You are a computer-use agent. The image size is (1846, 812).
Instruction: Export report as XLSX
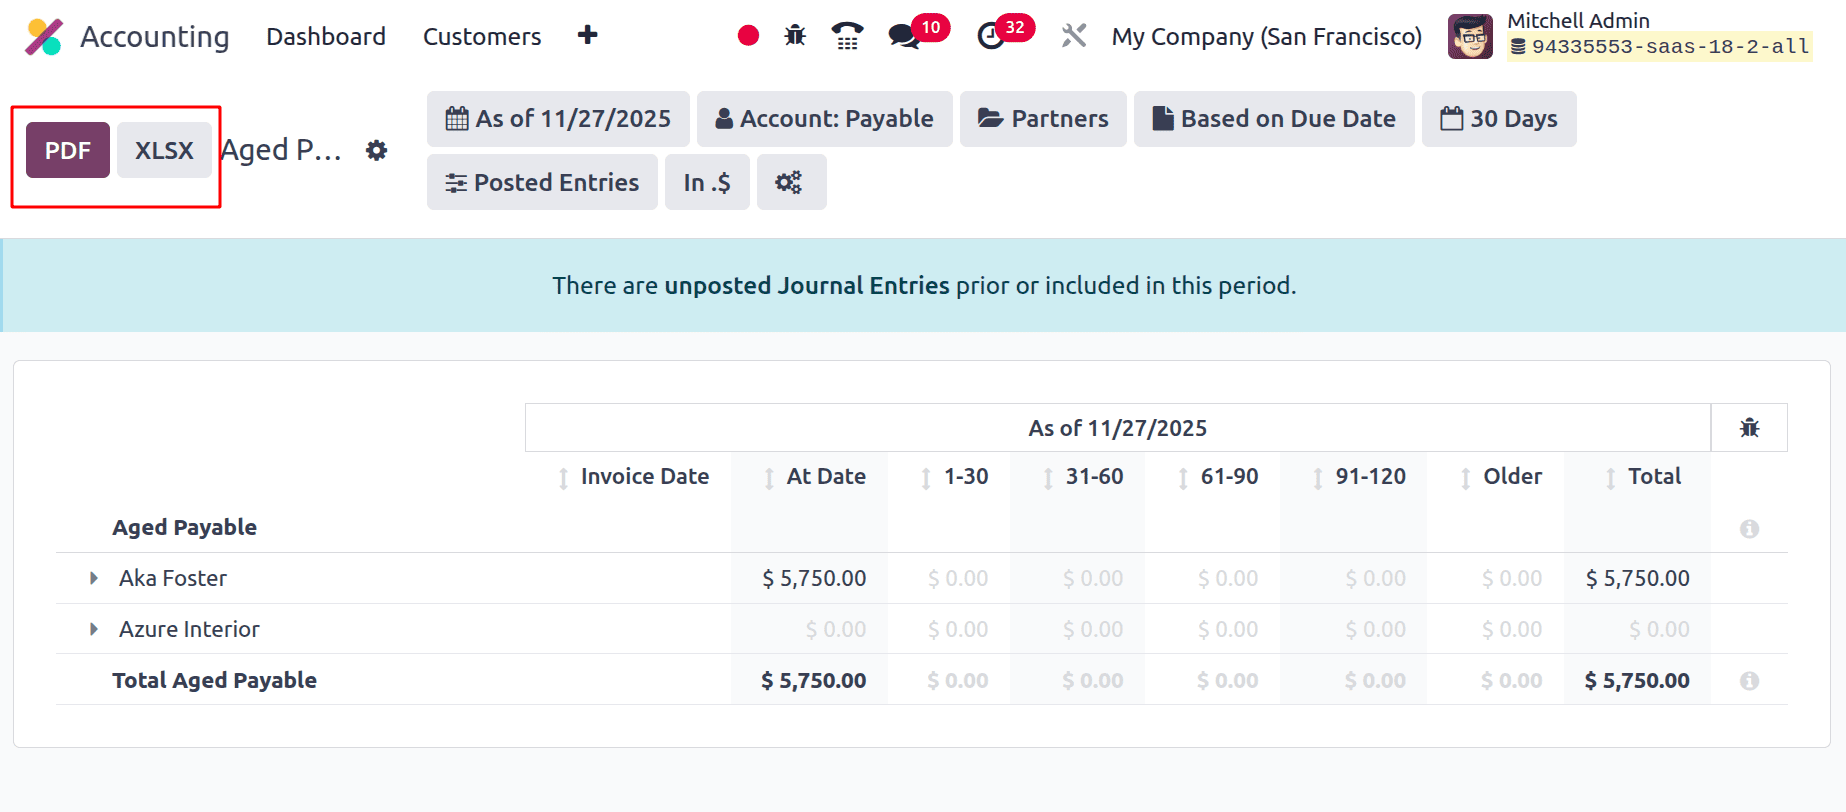click(x=164, y=150)
